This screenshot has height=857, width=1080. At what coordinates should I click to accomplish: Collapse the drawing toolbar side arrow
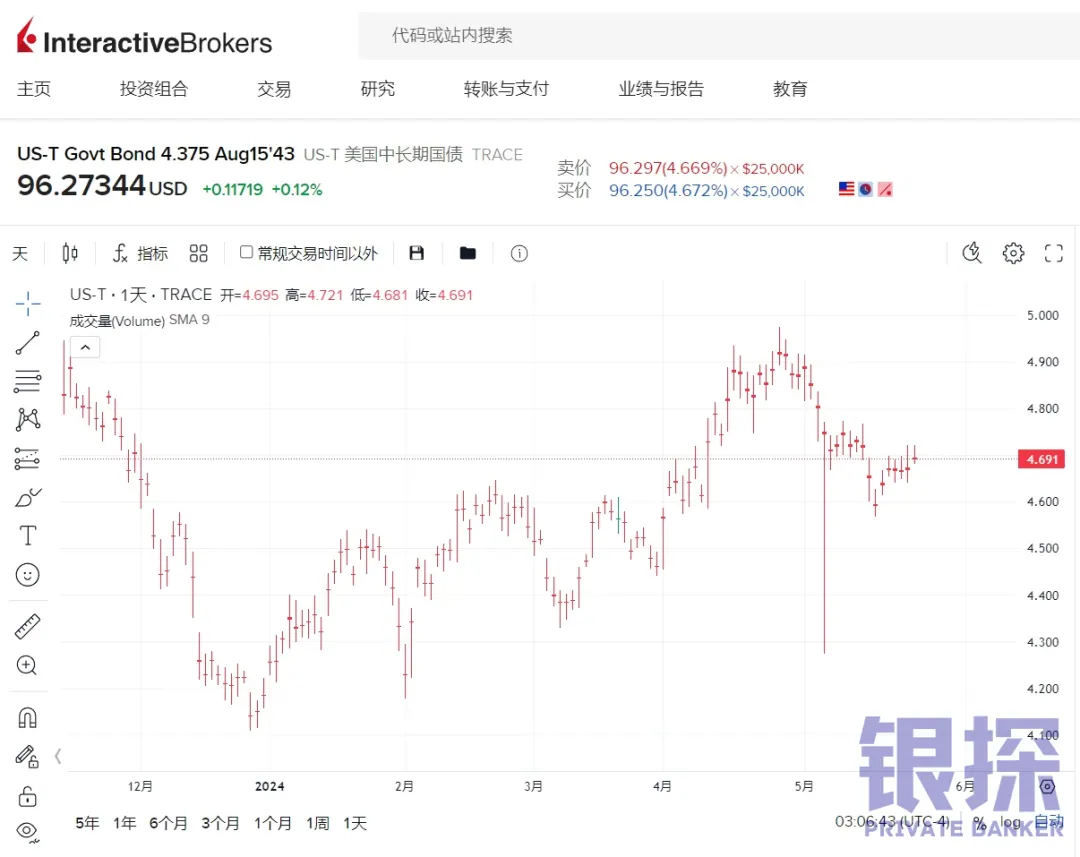pos(58,756)
